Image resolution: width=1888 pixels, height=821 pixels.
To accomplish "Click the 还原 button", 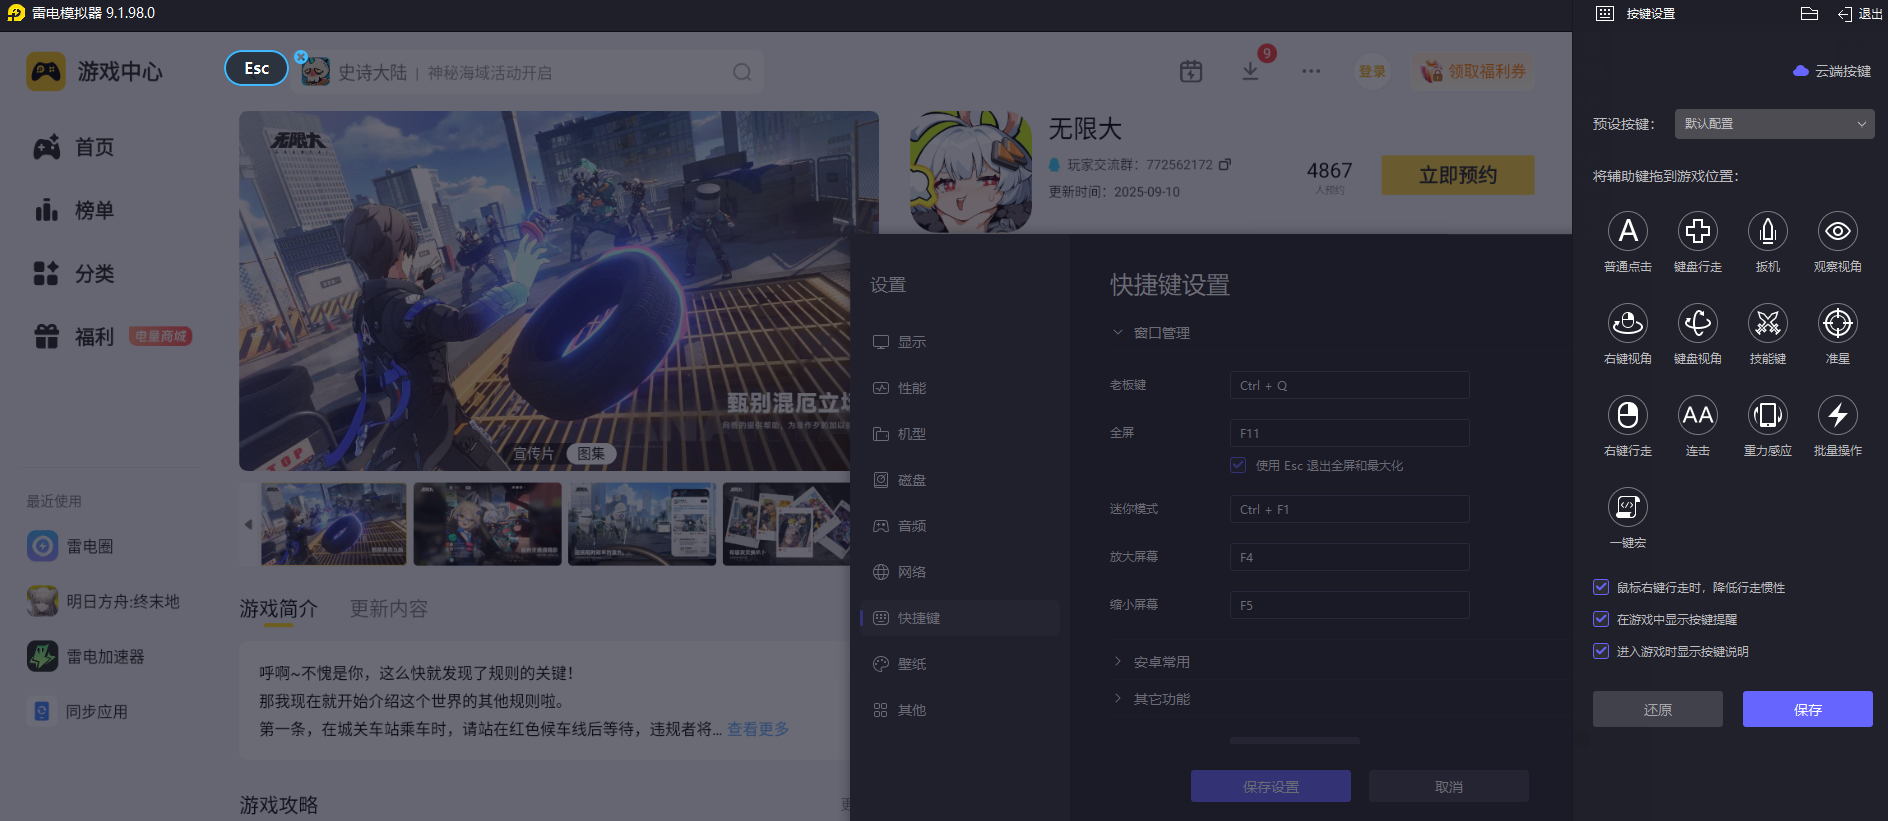I will 1658,709.
